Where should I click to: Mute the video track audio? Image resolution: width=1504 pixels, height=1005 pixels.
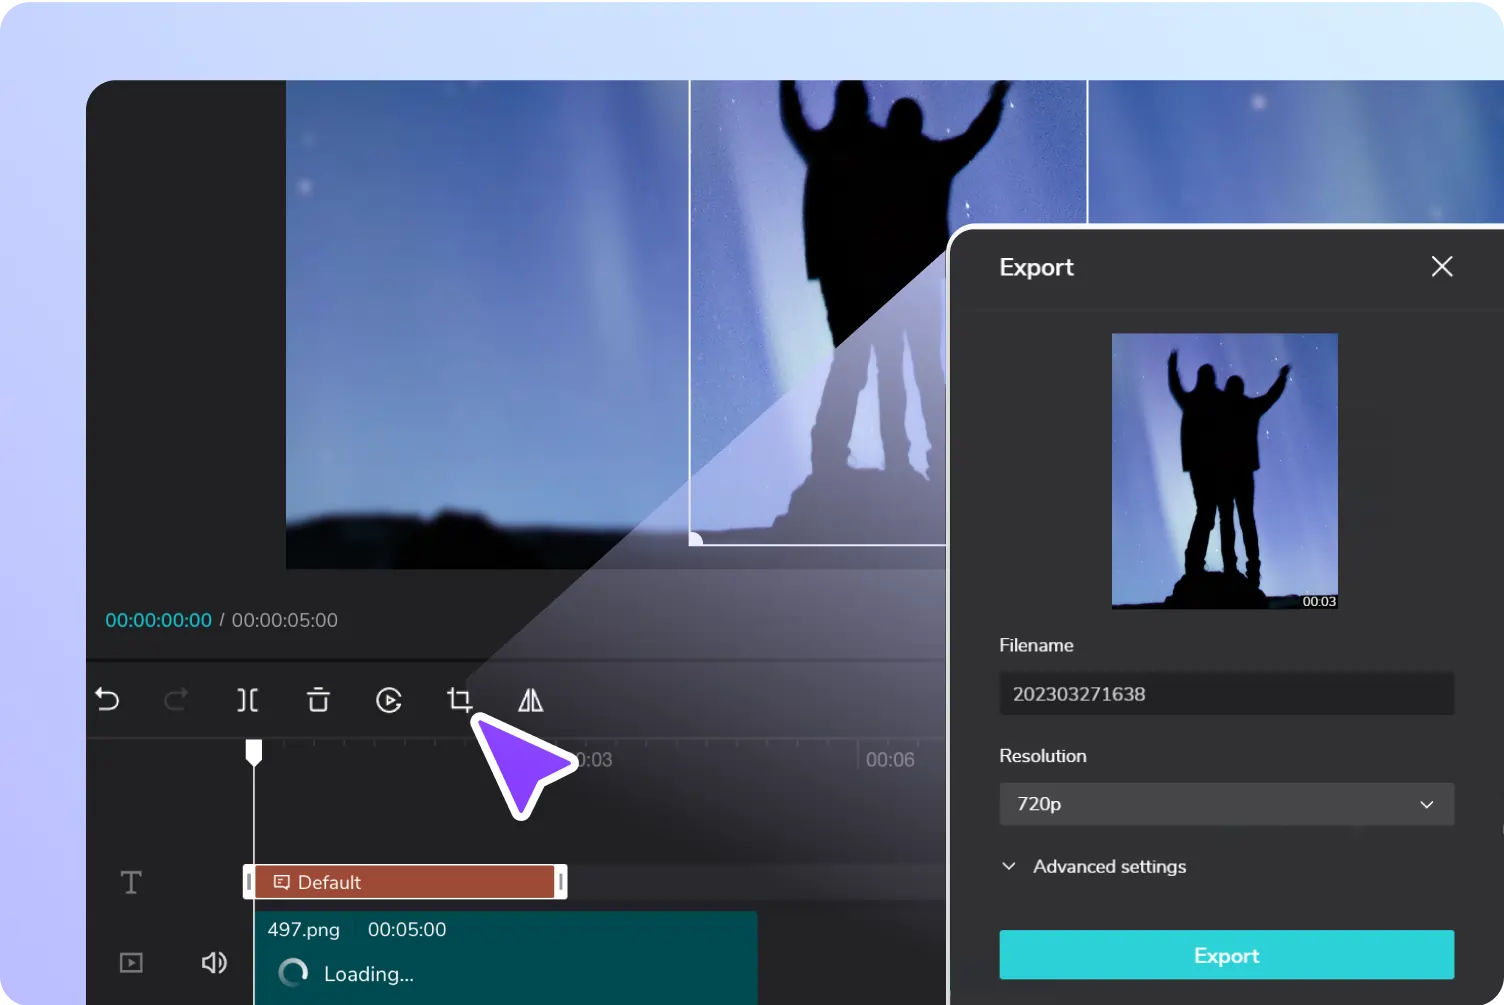214,963
